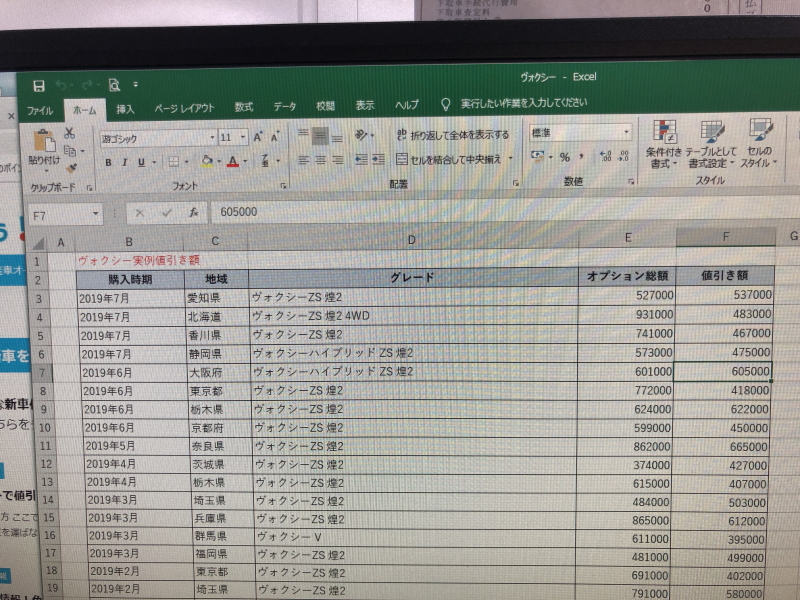The height and width of the screenshot is (600, 800).
Task: Open Fill Color dropdown arrow
Action: pos(219,162)
